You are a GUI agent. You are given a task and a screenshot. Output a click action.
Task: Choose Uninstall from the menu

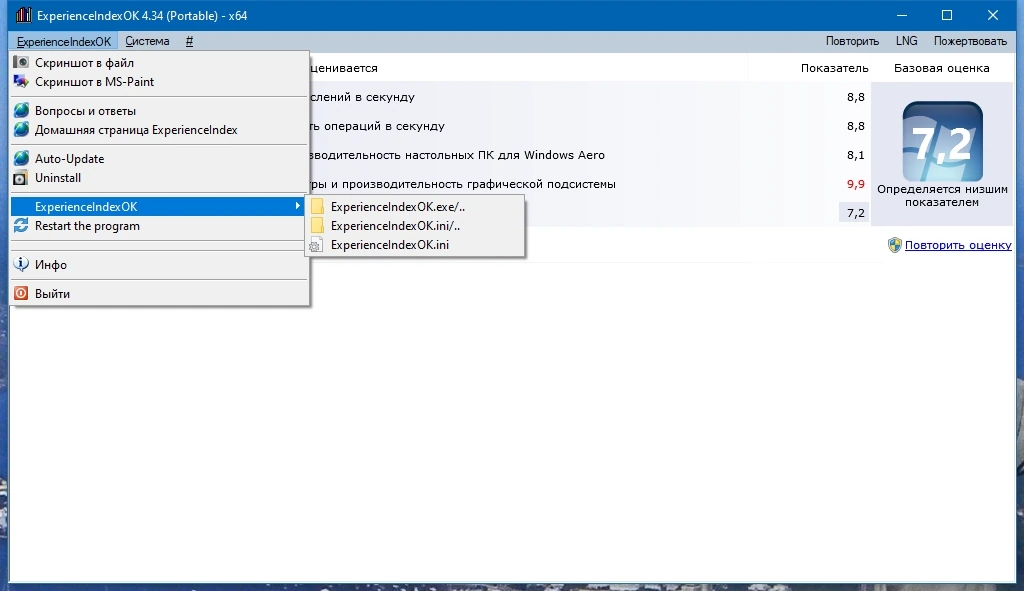[159, 178]
